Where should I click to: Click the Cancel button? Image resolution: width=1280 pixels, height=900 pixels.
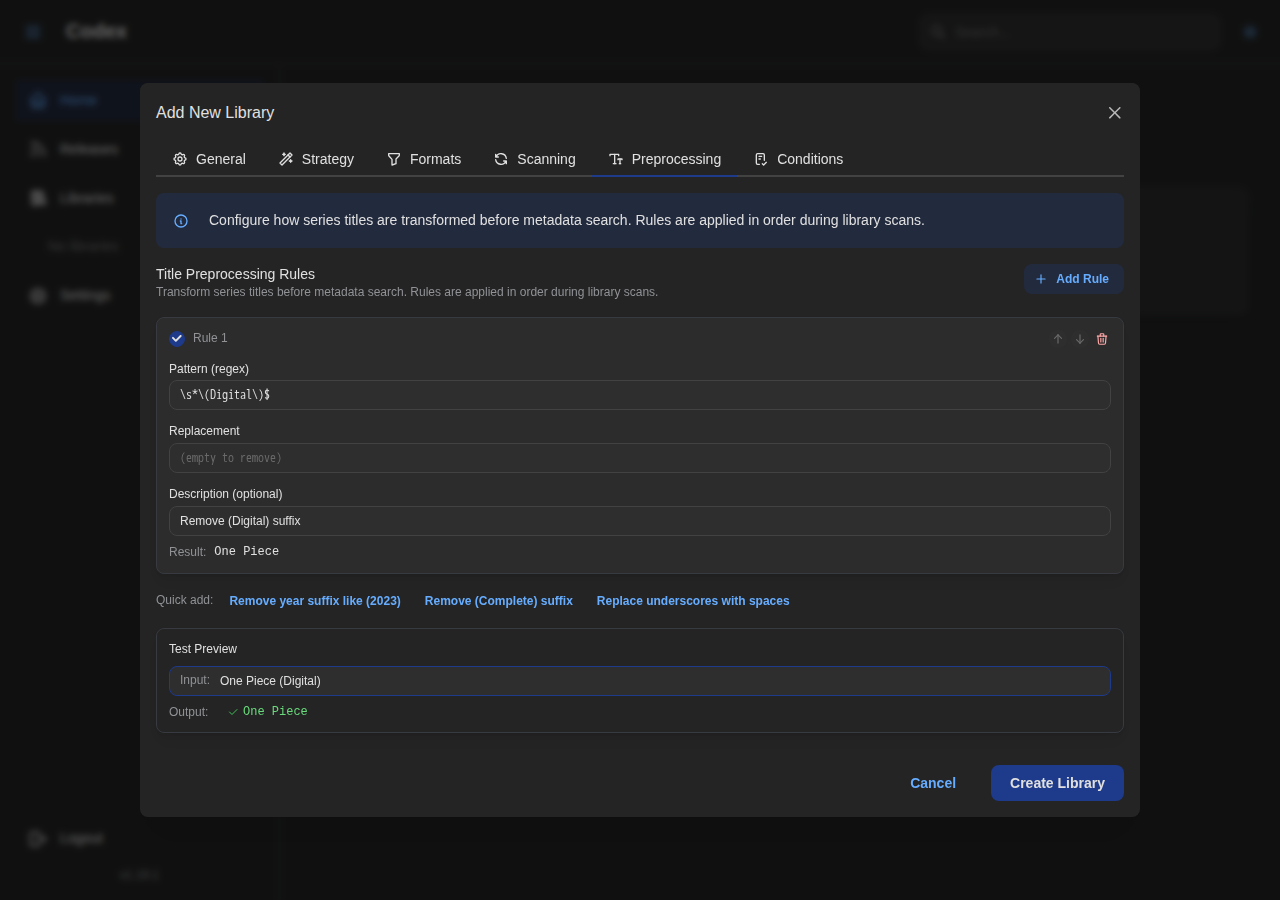pyautogui.click(x=933, y=783)
